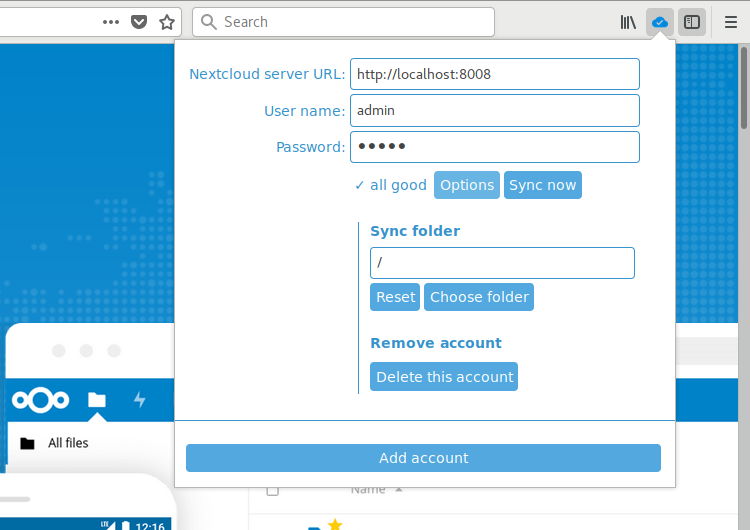This screenshot has width=750, height=530.
Task: Open the Nextcloud logo on the page
Action: [41, 400]
